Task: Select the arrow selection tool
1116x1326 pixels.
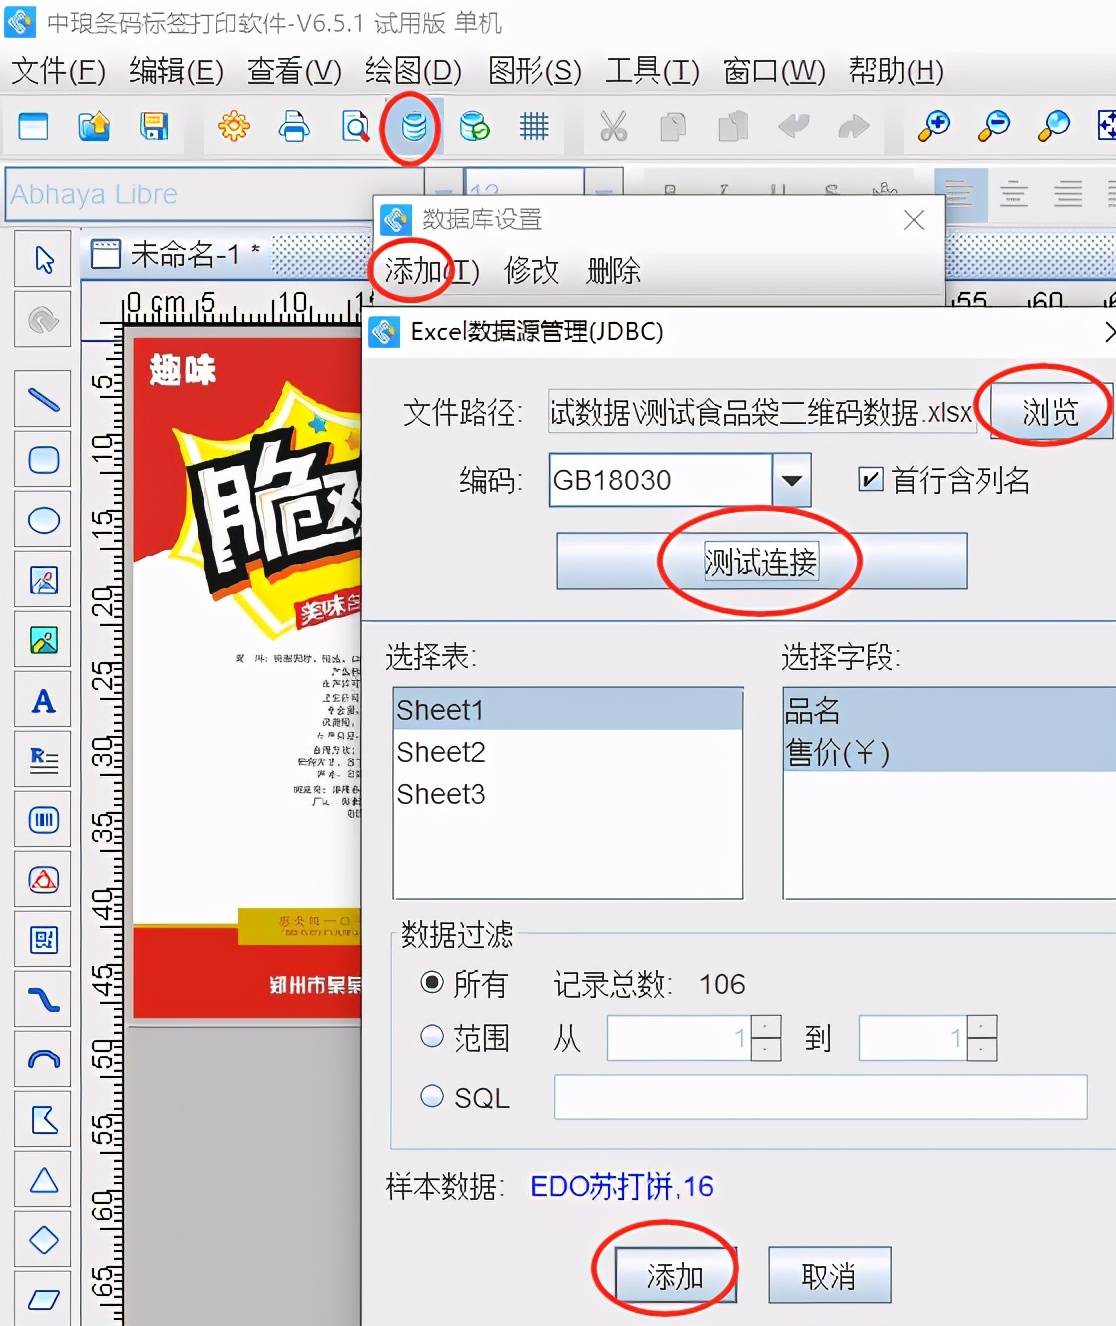Action: [x=42, y=258]
